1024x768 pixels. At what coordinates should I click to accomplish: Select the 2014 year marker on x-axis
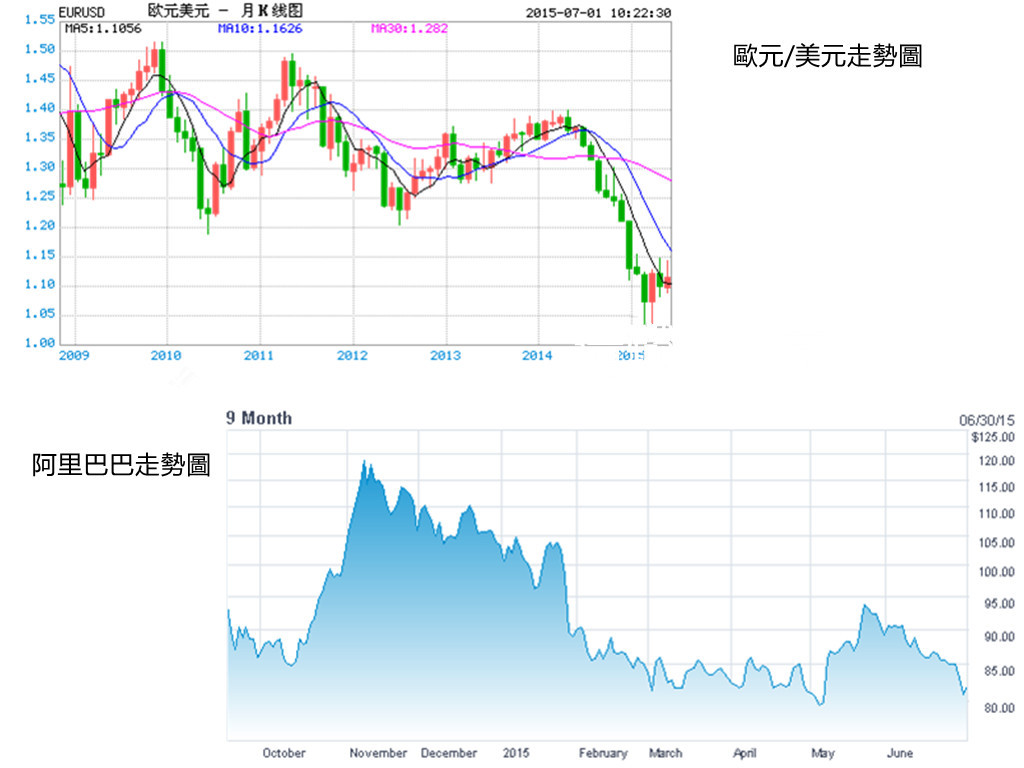pyautogui.click(x=538, y=355)
